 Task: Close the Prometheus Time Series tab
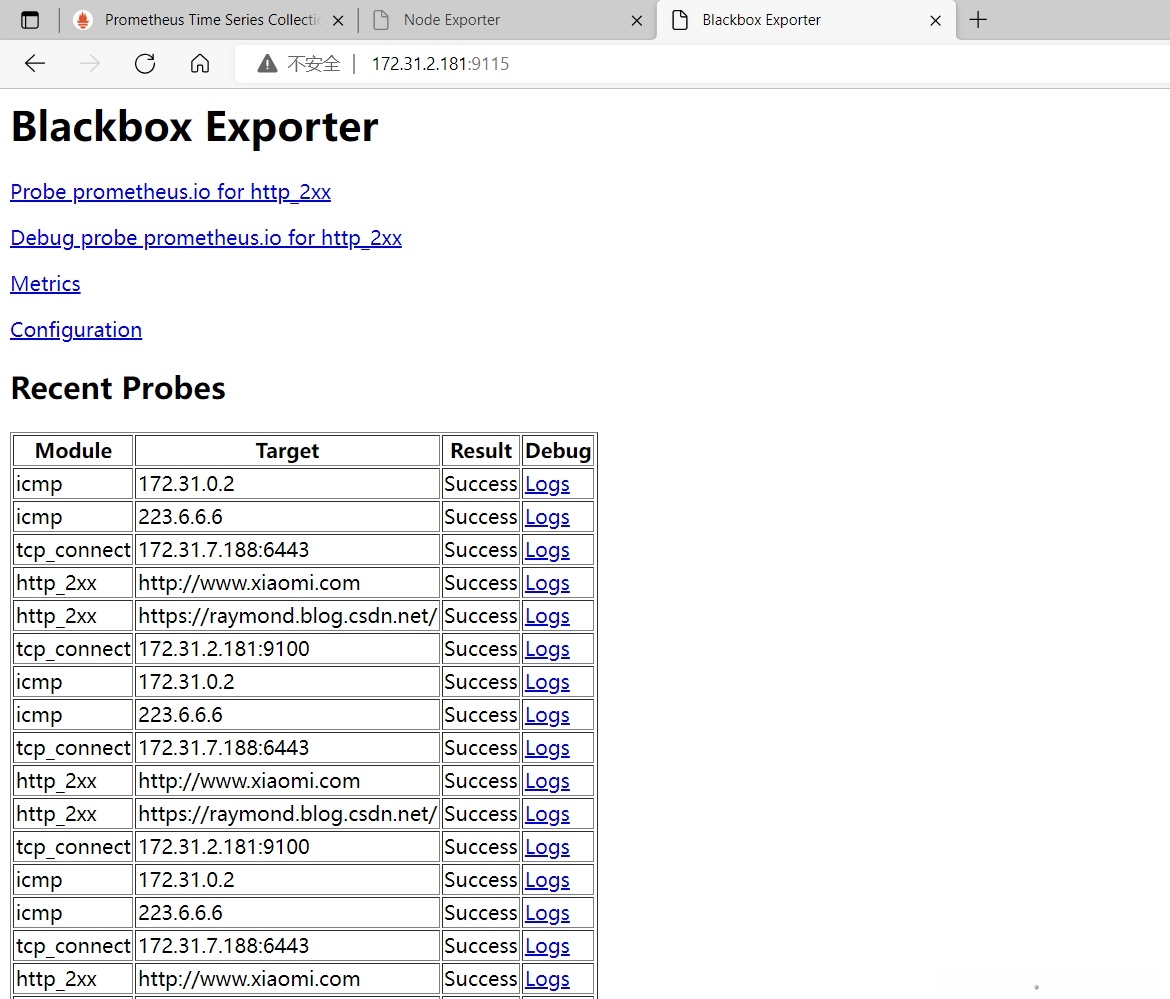click(338, 21)
